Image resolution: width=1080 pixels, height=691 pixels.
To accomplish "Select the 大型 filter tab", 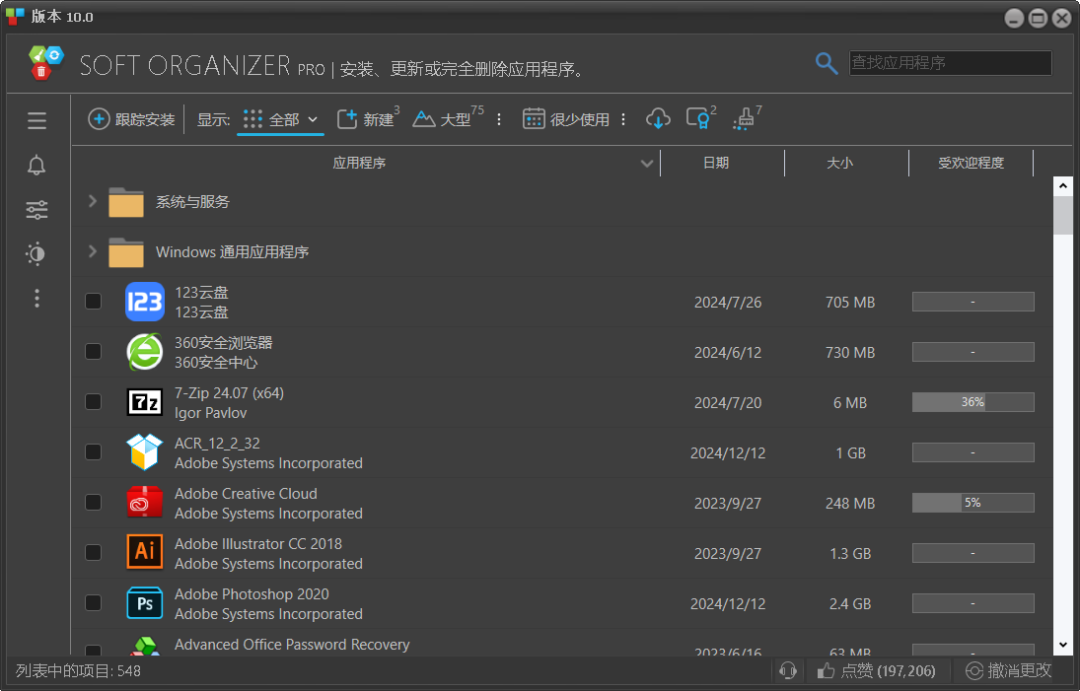I will [x=447, y=118].
